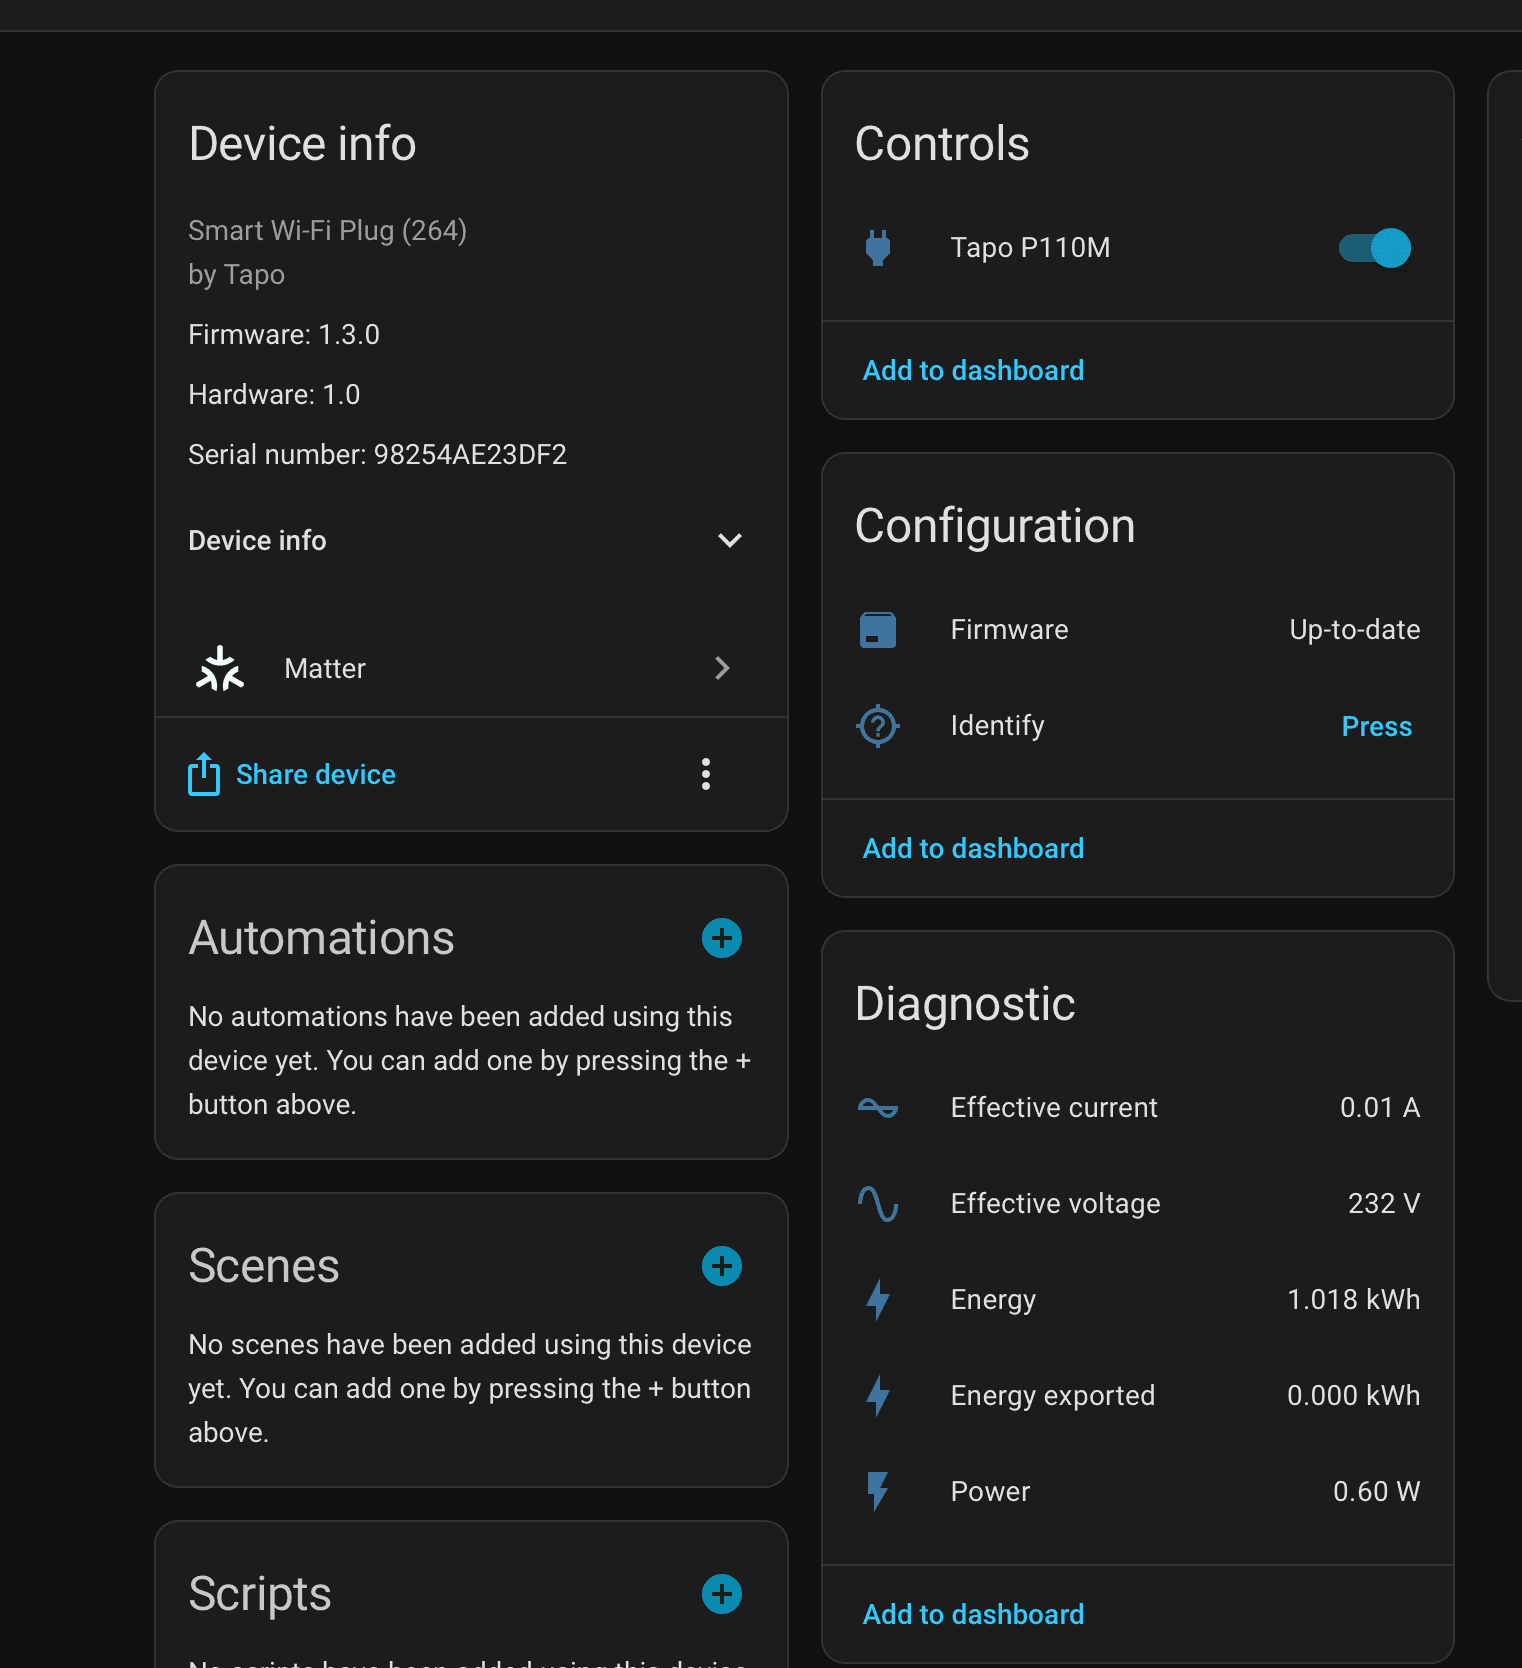Click the Configuration card heading

tap(995, 526)
